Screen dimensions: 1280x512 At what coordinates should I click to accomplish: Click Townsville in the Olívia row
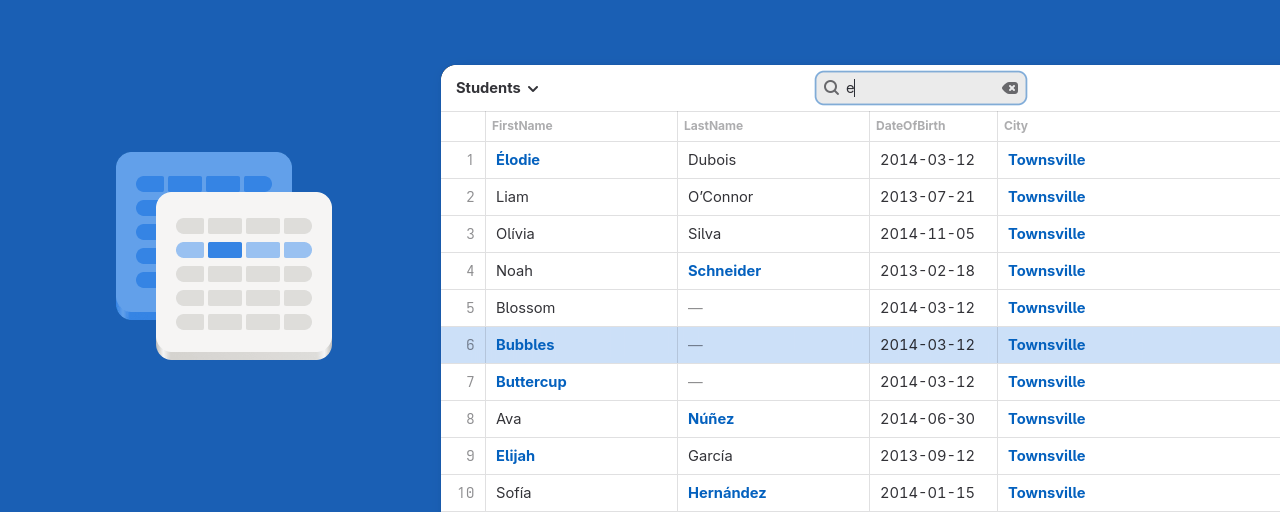(x=1046, y=234)
